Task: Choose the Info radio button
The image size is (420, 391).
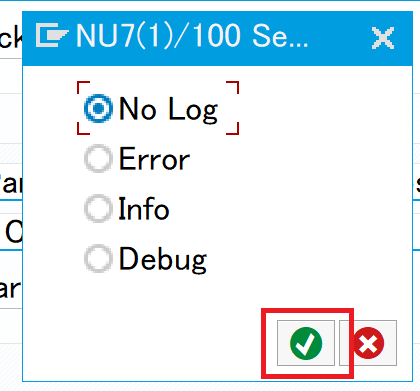Action: coord(98,208)
